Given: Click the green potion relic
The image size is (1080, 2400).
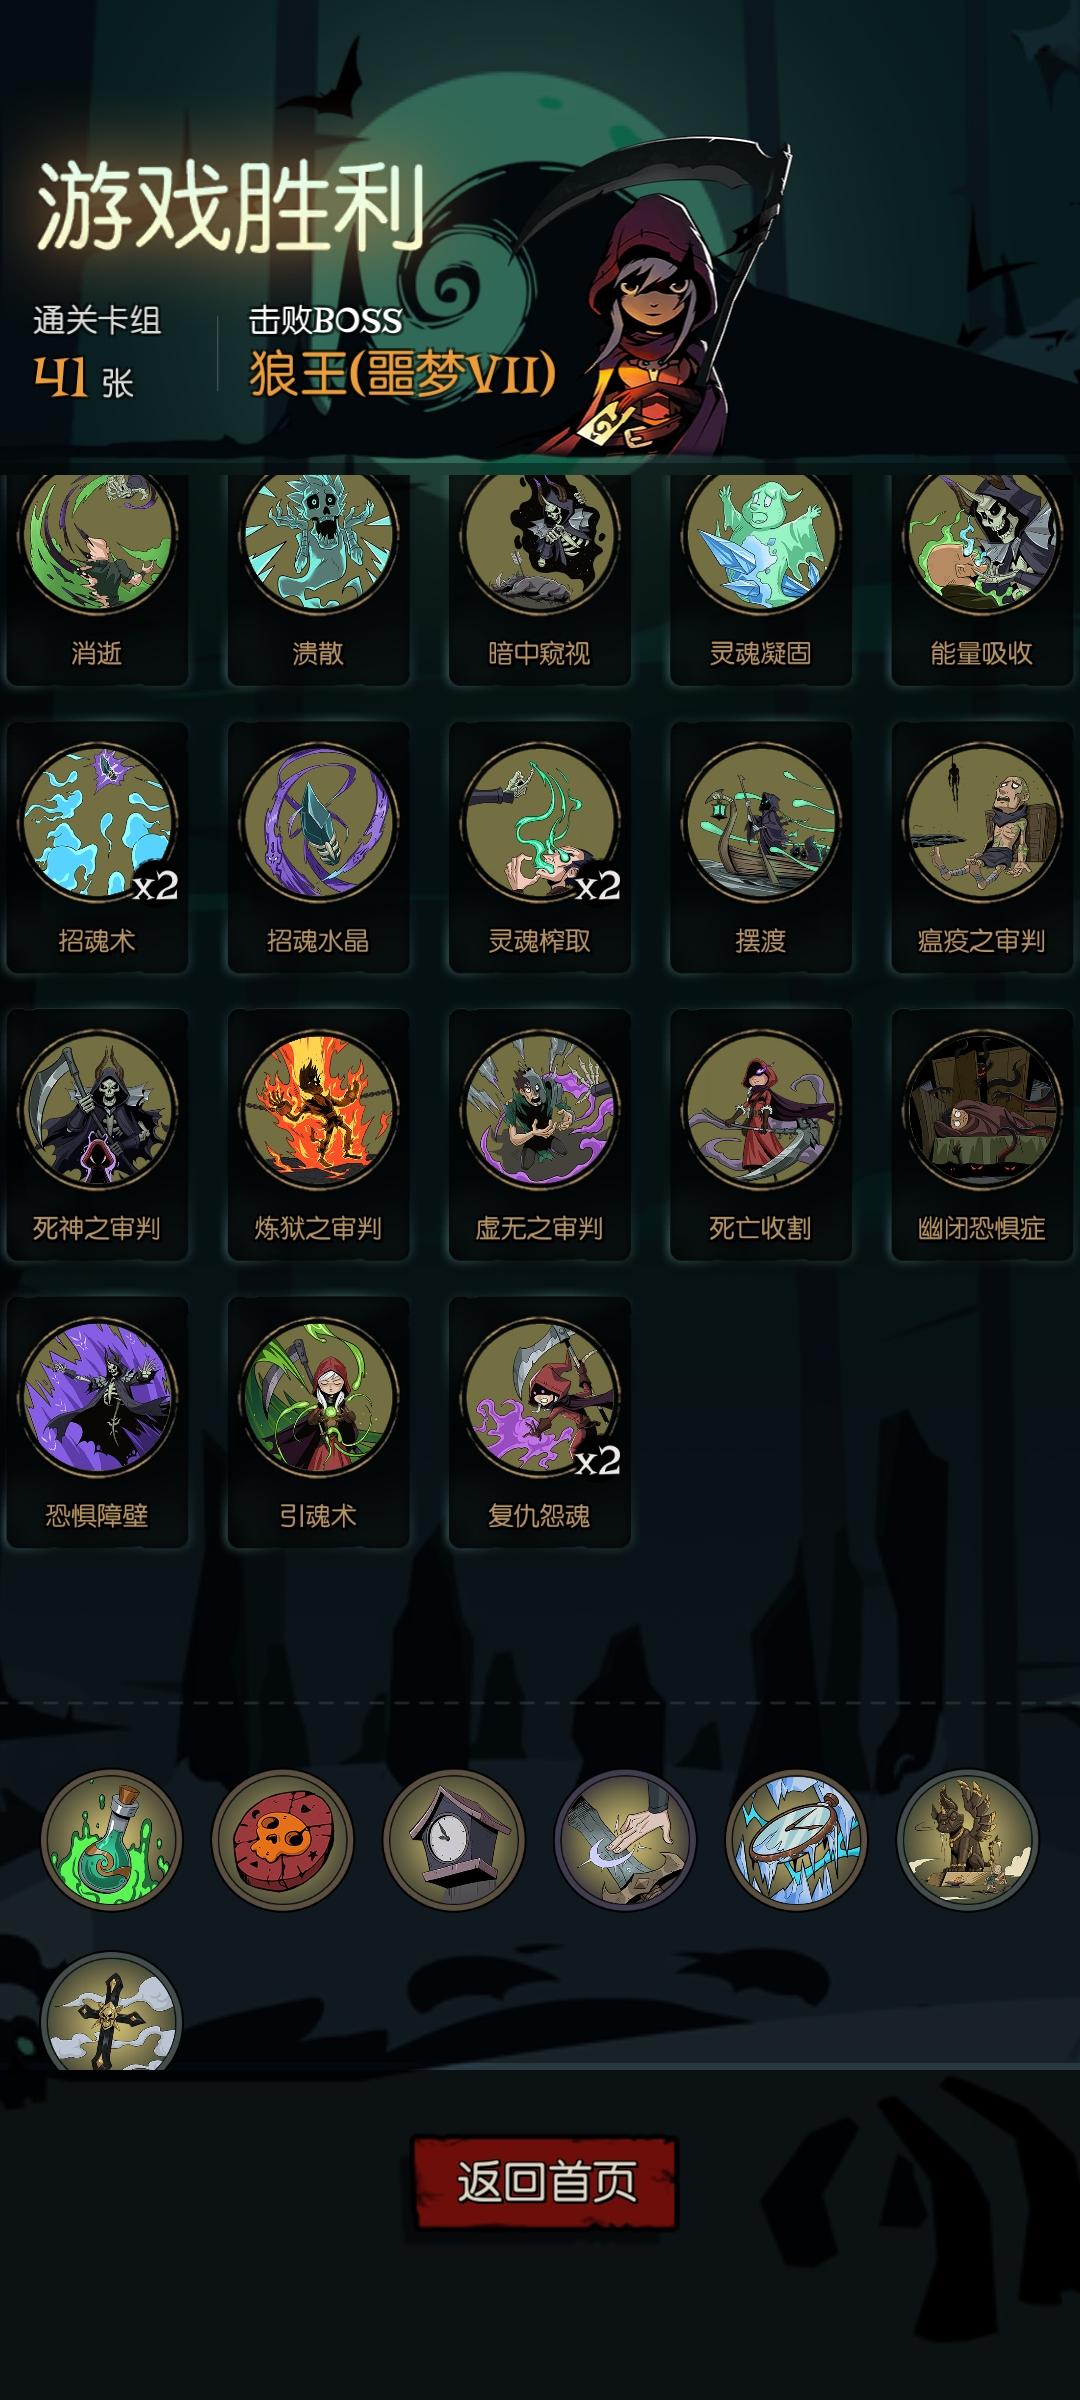Looking at the screenshot, I should point(111,1839).
